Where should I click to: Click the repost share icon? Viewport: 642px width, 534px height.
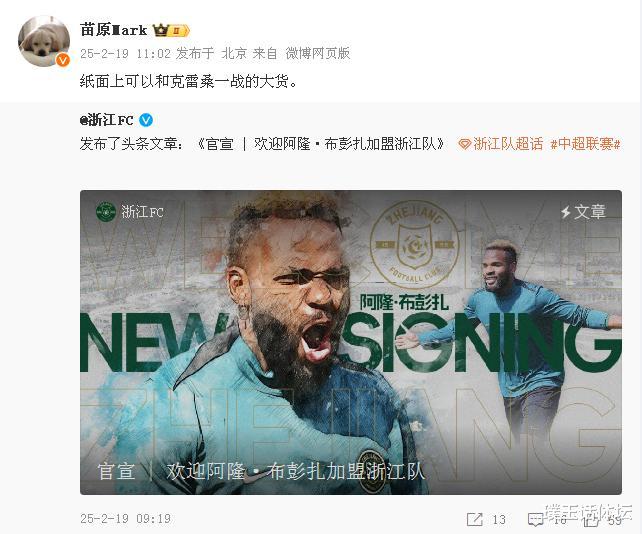coord(475,519)
